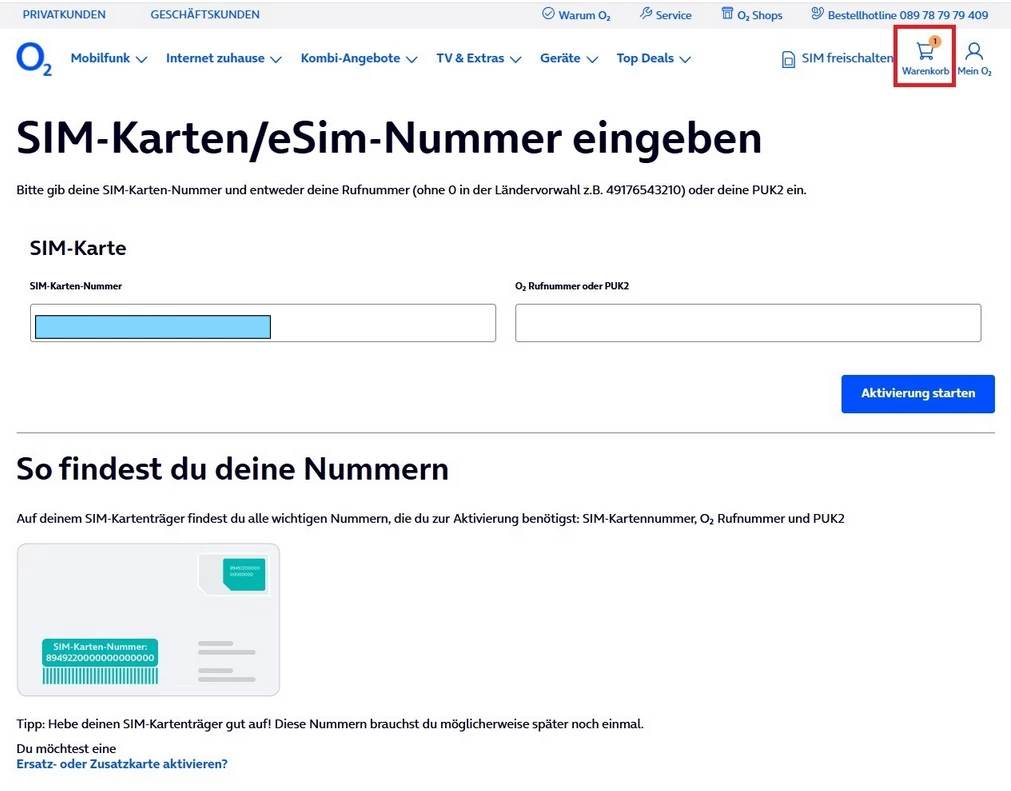Click the Du möchtest eine text
Screen dimensions: 1011x791
click(66, 748)
